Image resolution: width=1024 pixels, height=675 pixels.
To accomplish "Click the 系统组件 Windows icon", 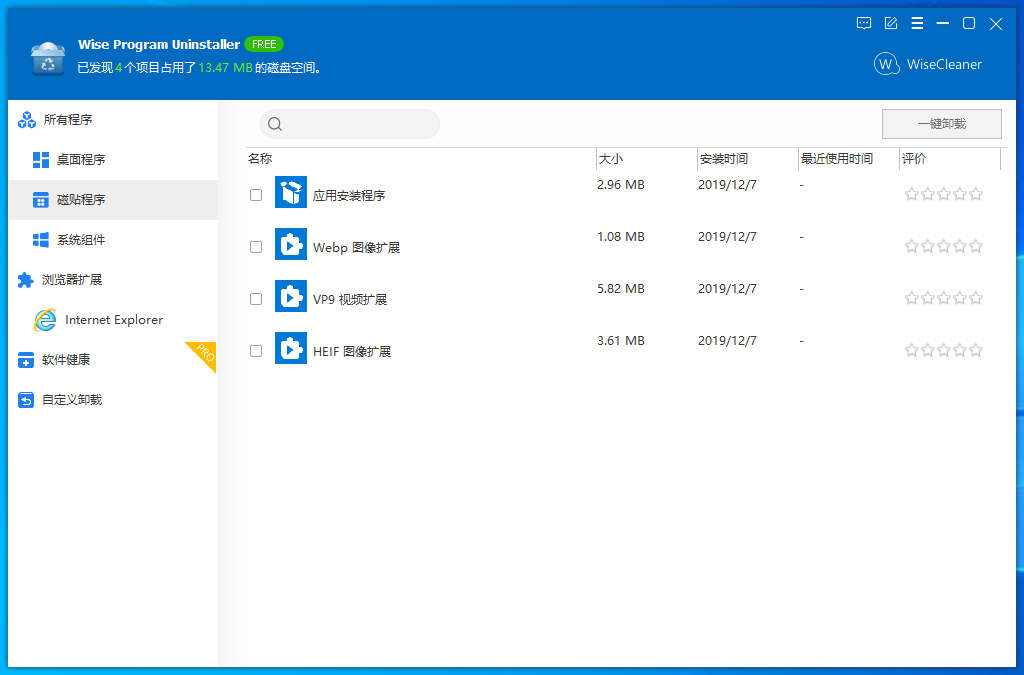I will click(x=40, y=239).
